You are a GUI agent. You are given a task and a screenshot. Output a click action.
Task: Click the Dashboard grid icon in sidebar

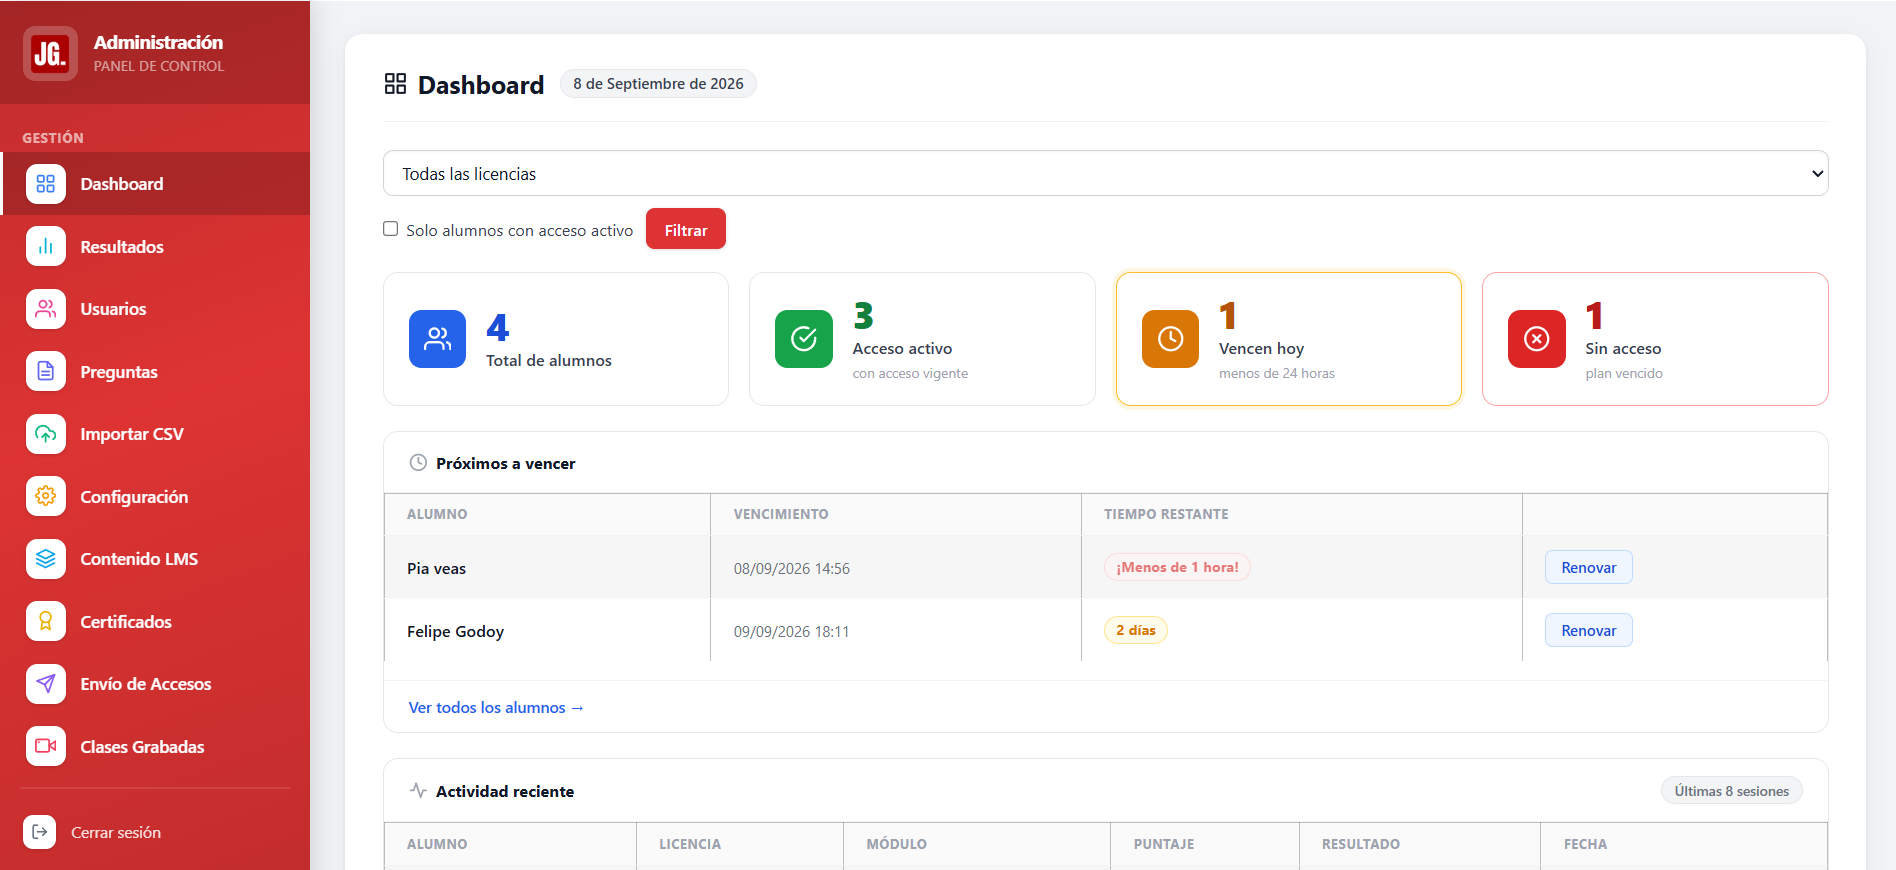(x=46, y=184)
